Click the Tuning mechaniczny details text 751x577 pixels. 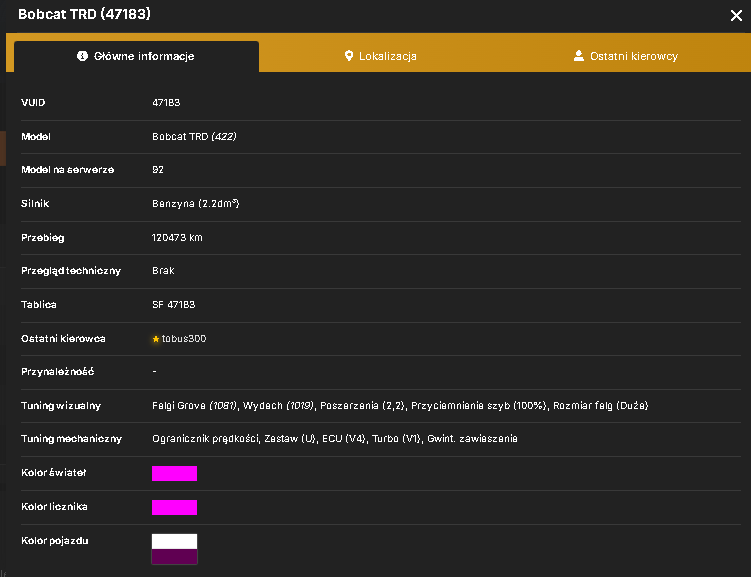pyautogui.click(x=335, y=439)
